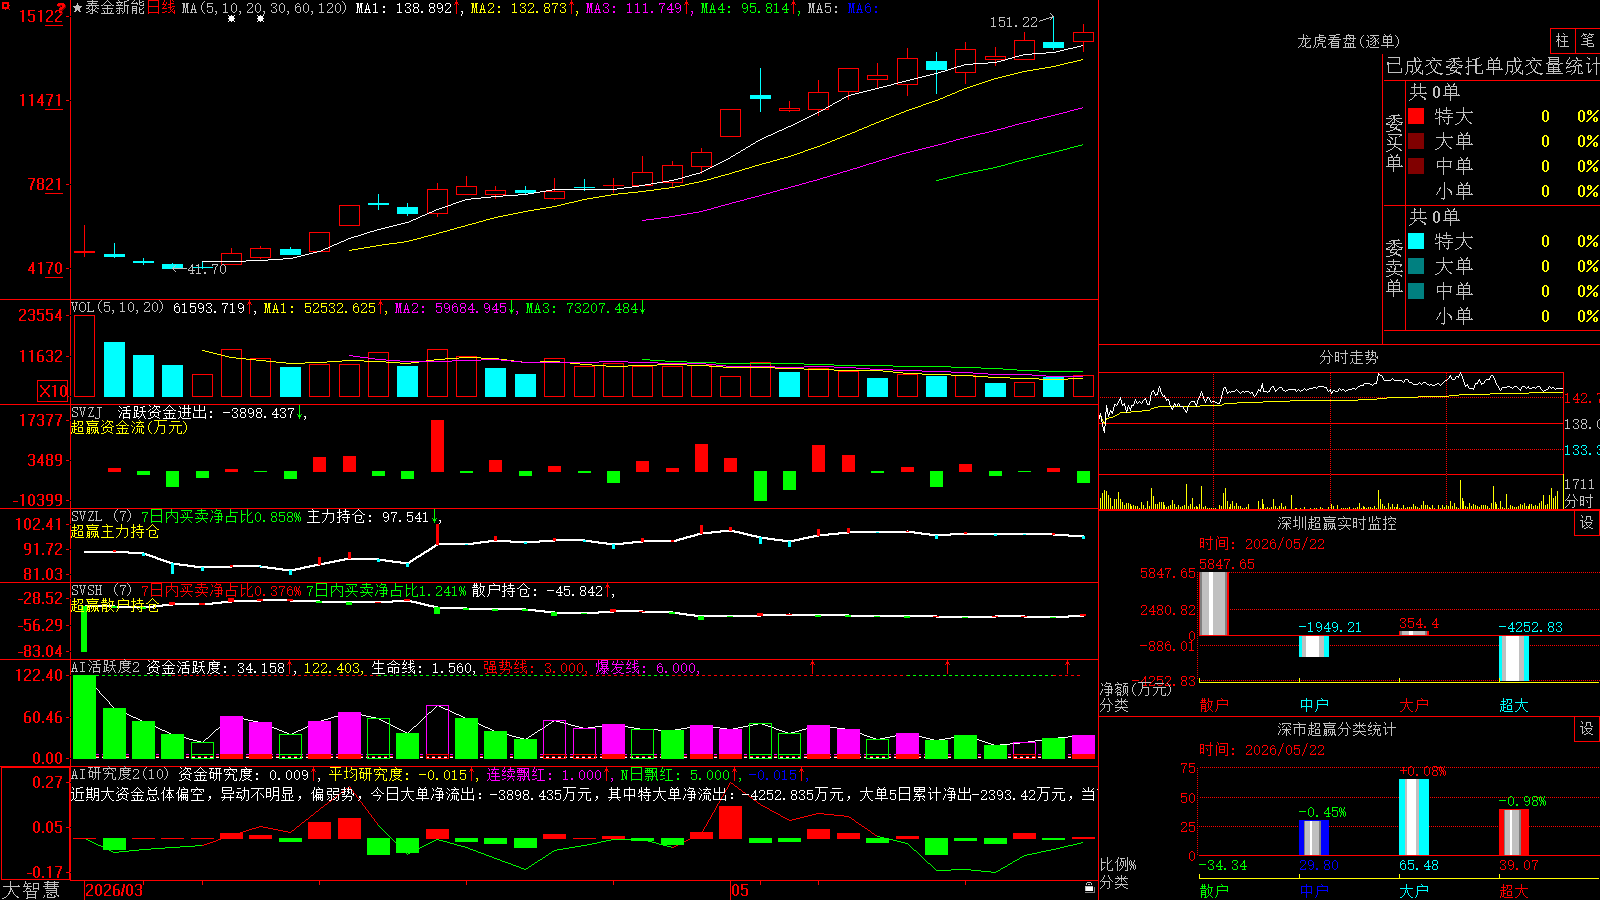The height and width of the screenshot is (900, 1600).
Task: Switch to the 柱 view tab
Action: point(1562,41)
